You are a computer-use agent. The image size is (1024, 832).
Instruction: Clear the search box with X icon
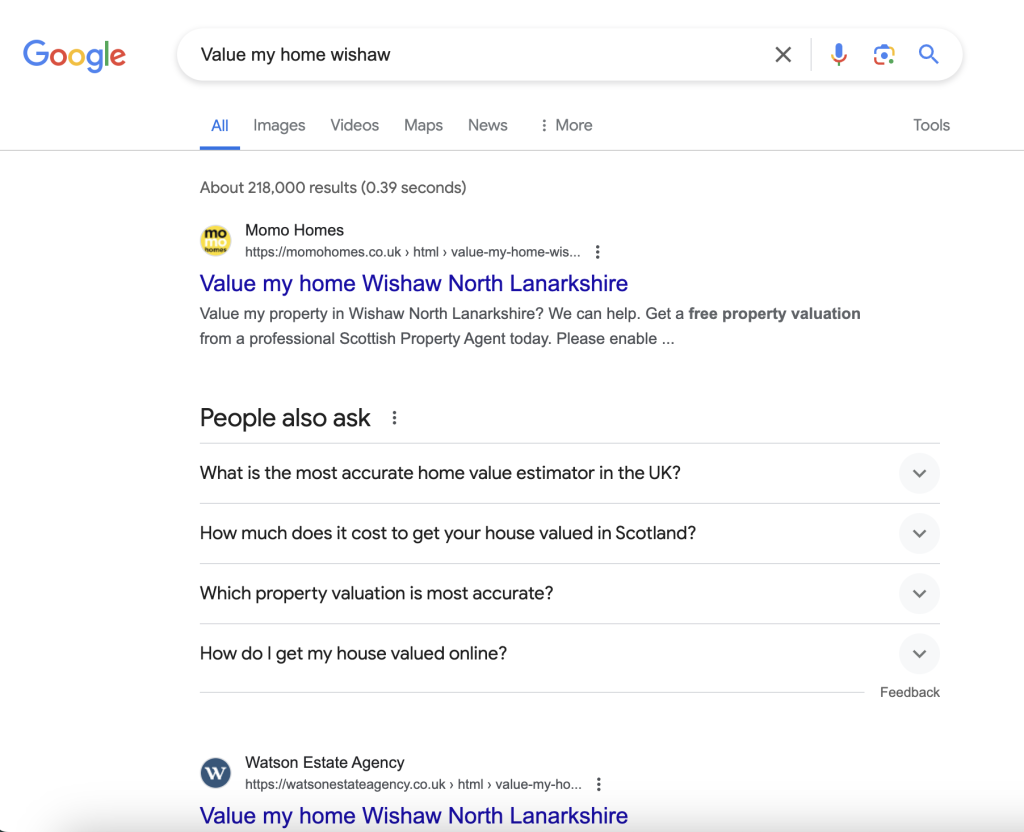click(783, 55)
